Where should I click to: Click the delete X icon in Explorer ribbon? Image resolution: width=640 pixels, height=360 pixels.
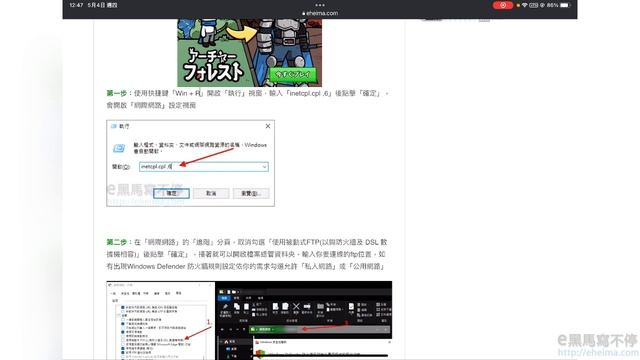pos(296,307)
